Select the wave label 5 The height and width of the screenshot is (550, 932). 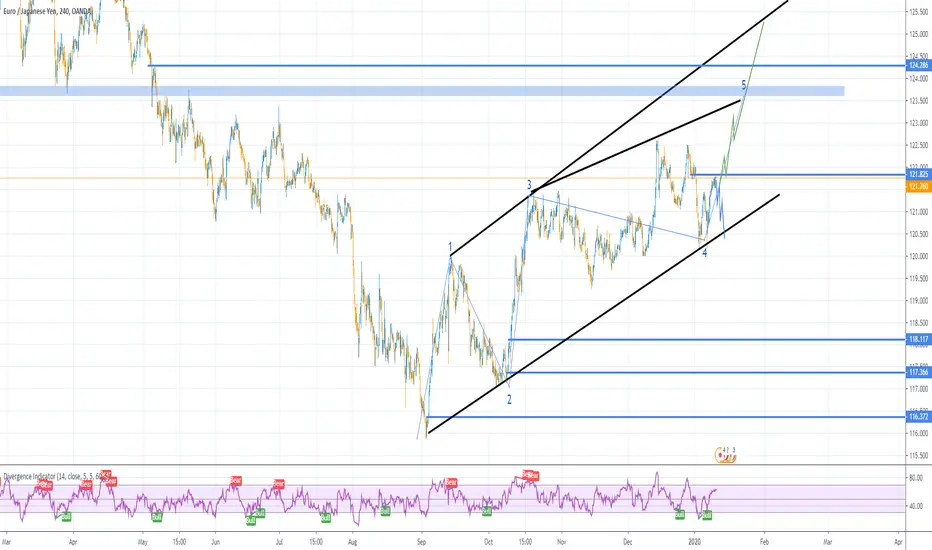click(744, 85)
